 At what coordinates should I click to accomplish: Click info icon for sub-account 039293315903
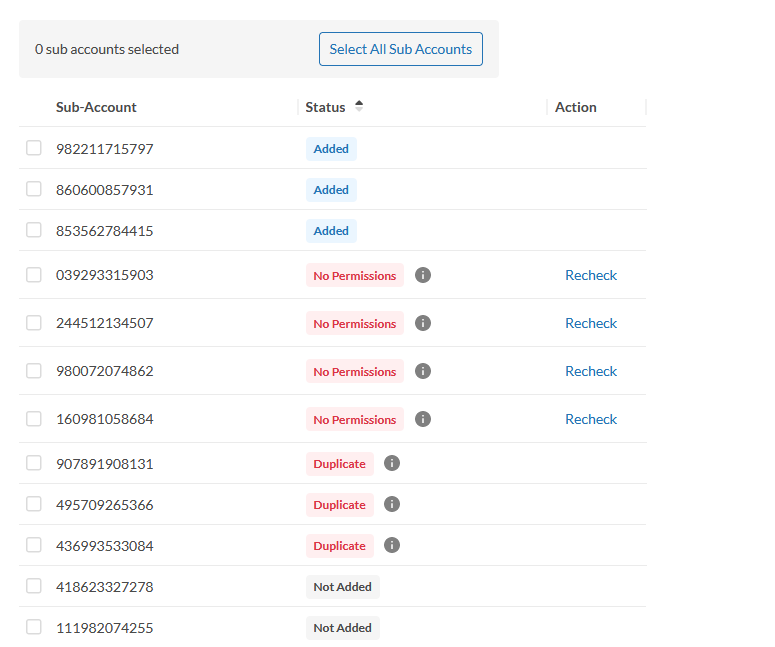(423, 275)
